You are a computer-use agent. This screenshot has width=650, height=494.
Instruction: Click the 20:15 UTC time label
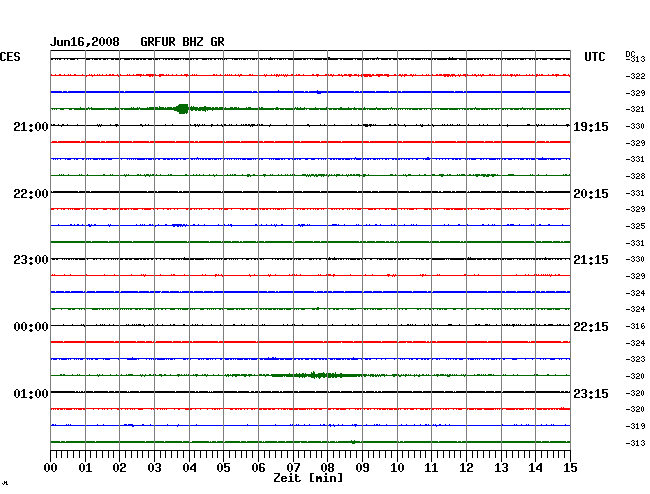point(591,194)
